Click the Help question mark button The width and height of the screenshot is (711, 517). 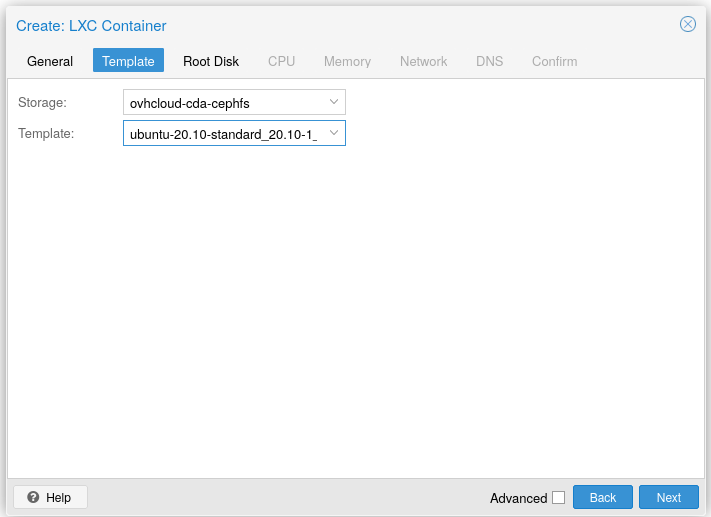point(50,497)
